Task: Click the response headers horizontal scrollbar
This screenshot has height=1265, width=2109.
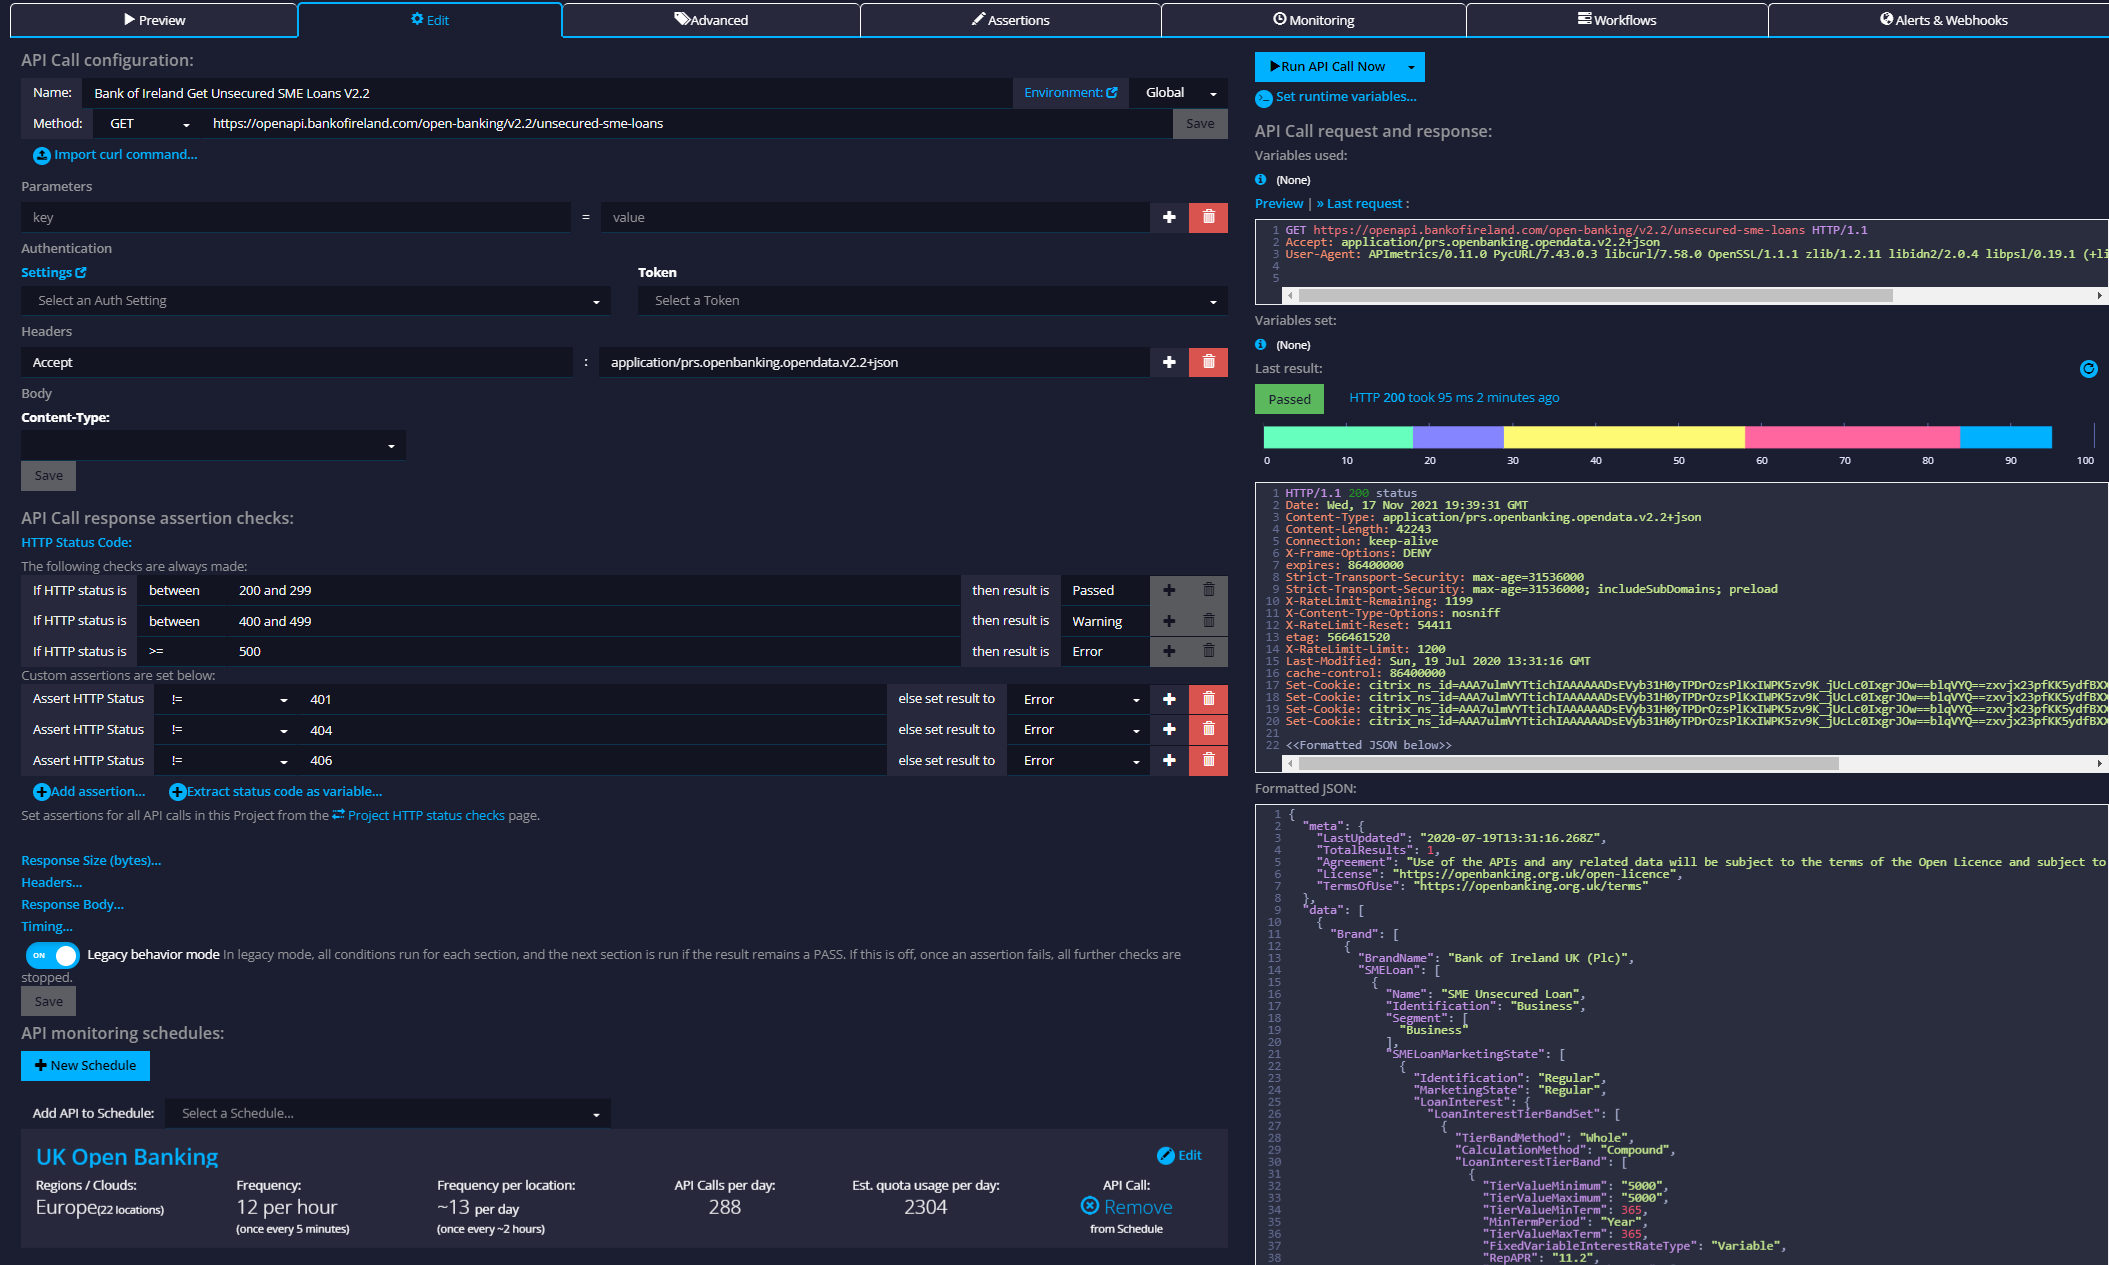Action: (1567, 764)
